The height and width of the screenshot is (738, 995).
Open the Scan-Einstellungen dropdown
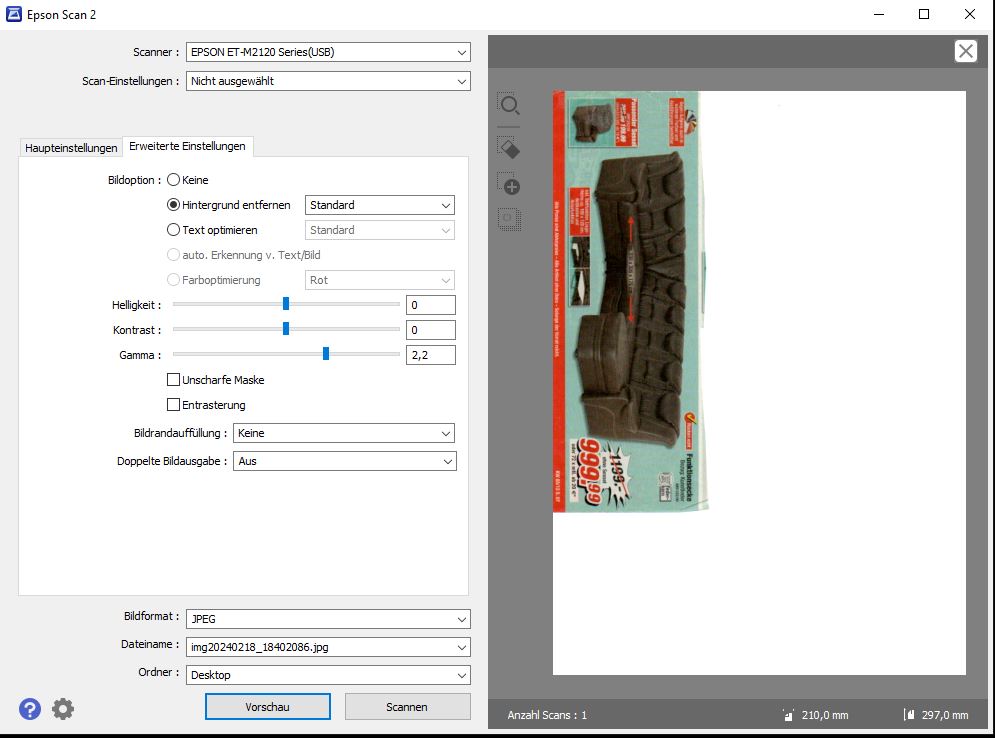tap(328, 81)
